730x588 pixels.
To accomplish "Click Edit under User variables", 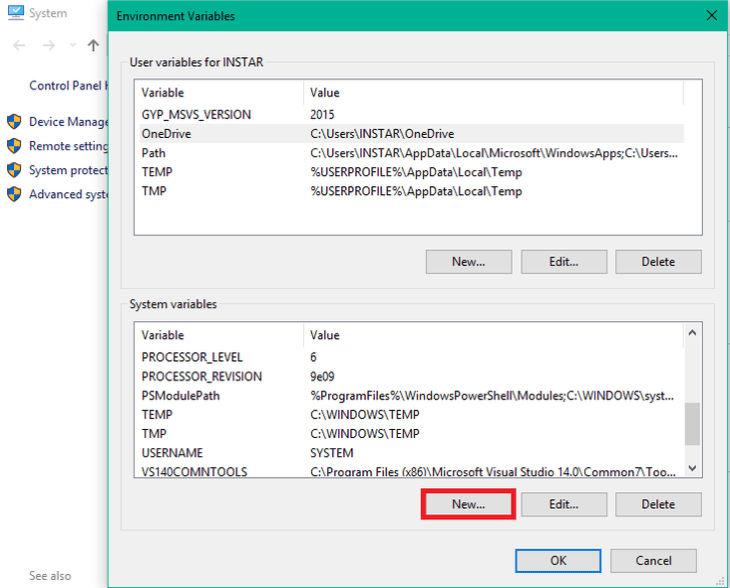I will [563, 261].
